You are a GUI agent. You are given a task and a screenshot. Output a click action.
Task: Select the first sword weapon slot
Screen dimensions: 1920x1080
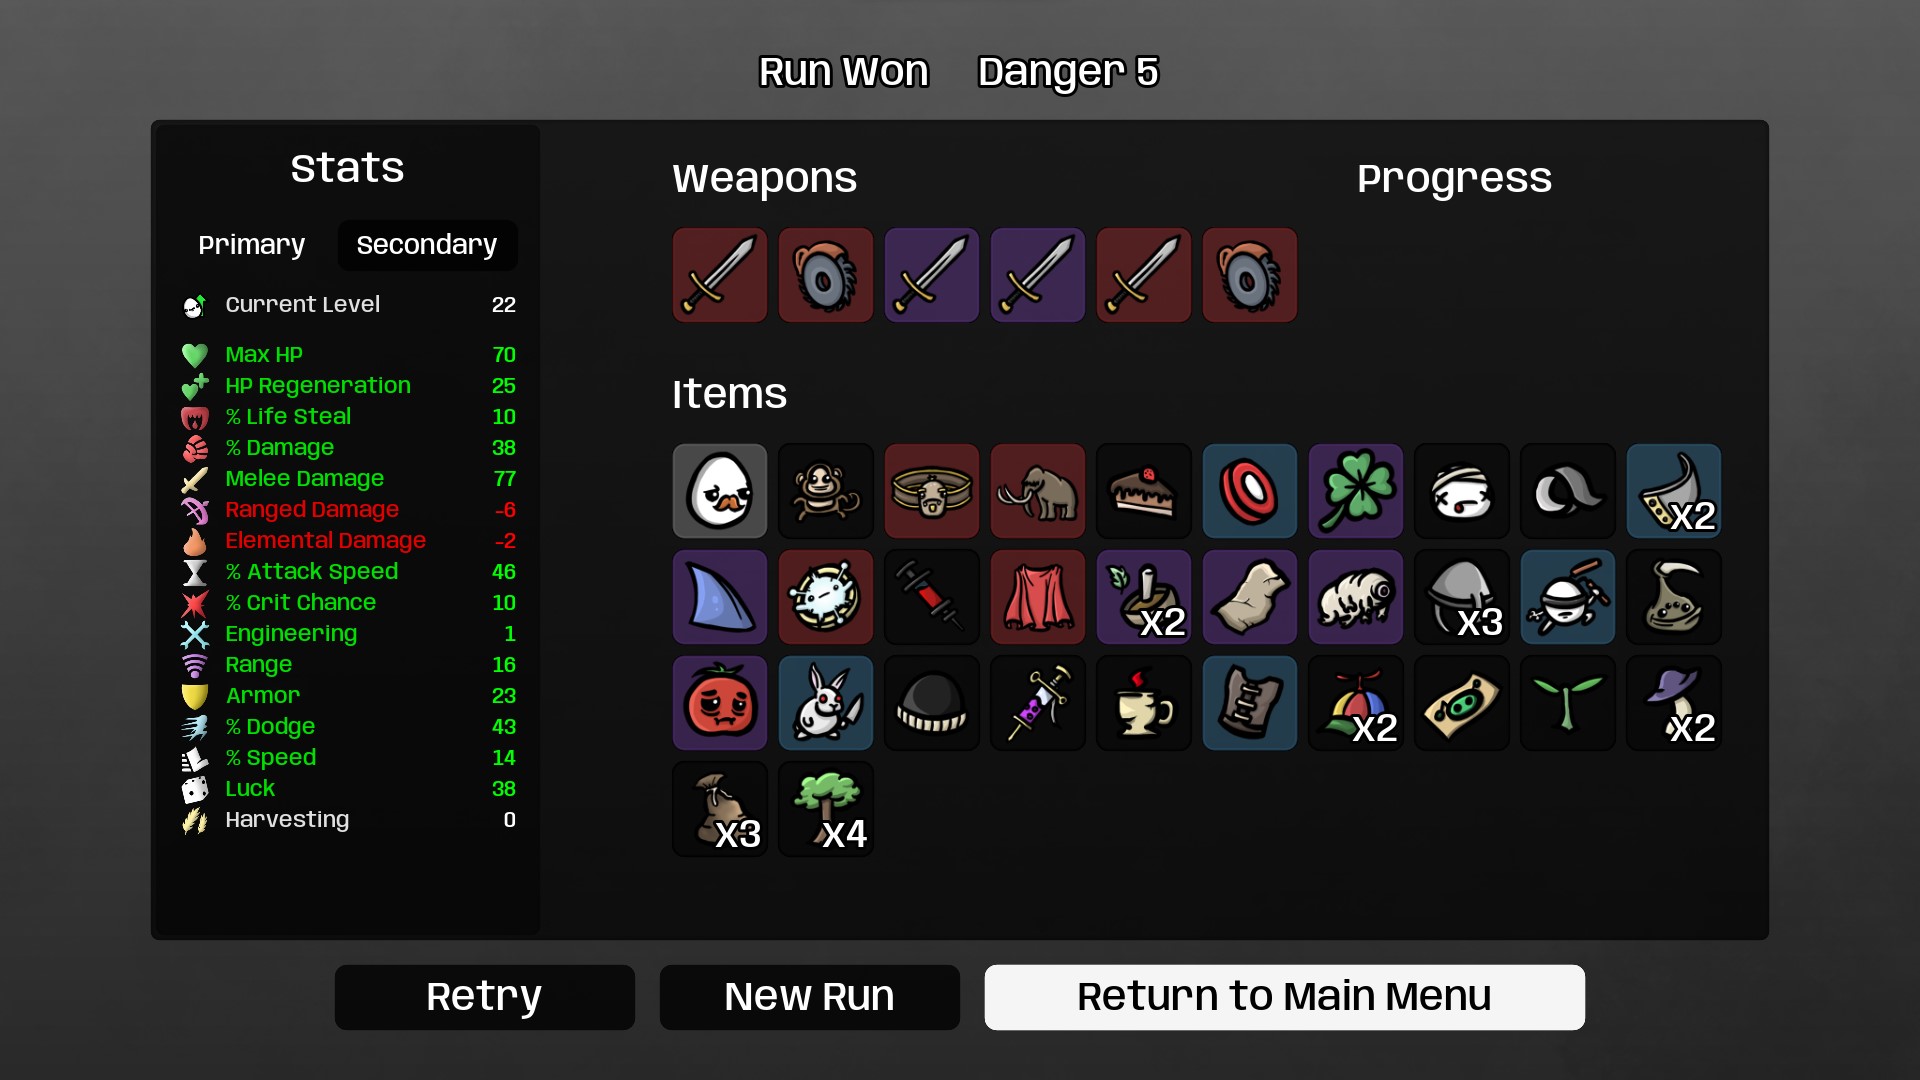pos(720,275)
